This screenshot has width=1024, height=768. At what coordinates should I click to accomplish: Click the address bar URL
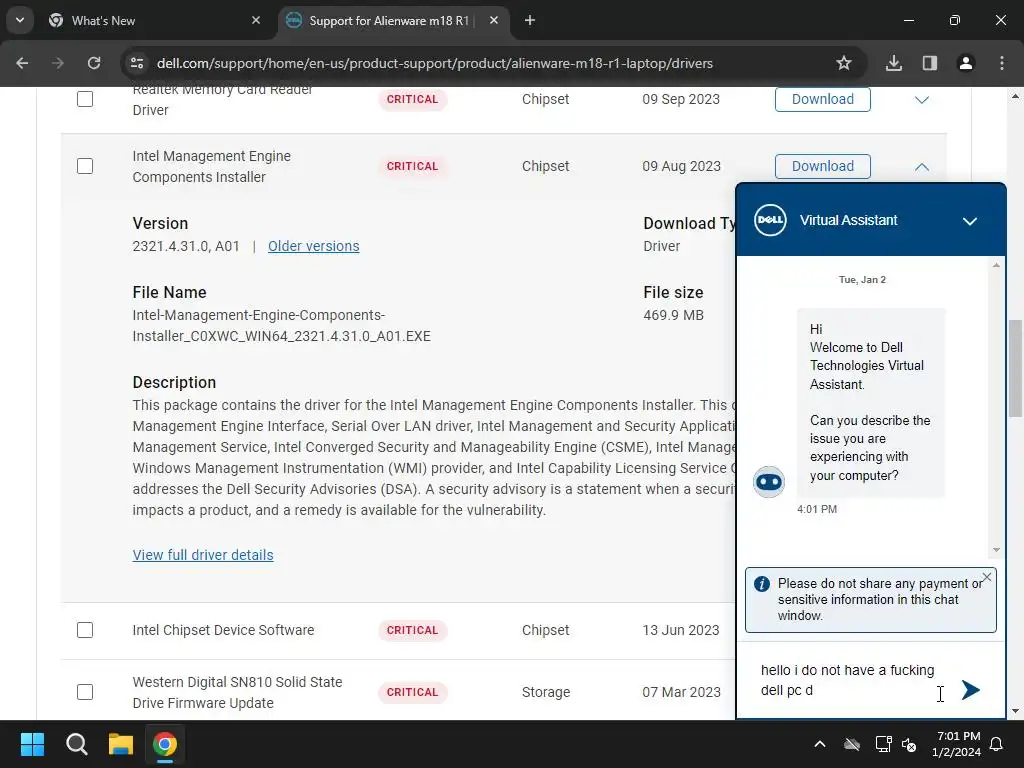(435, 63)
